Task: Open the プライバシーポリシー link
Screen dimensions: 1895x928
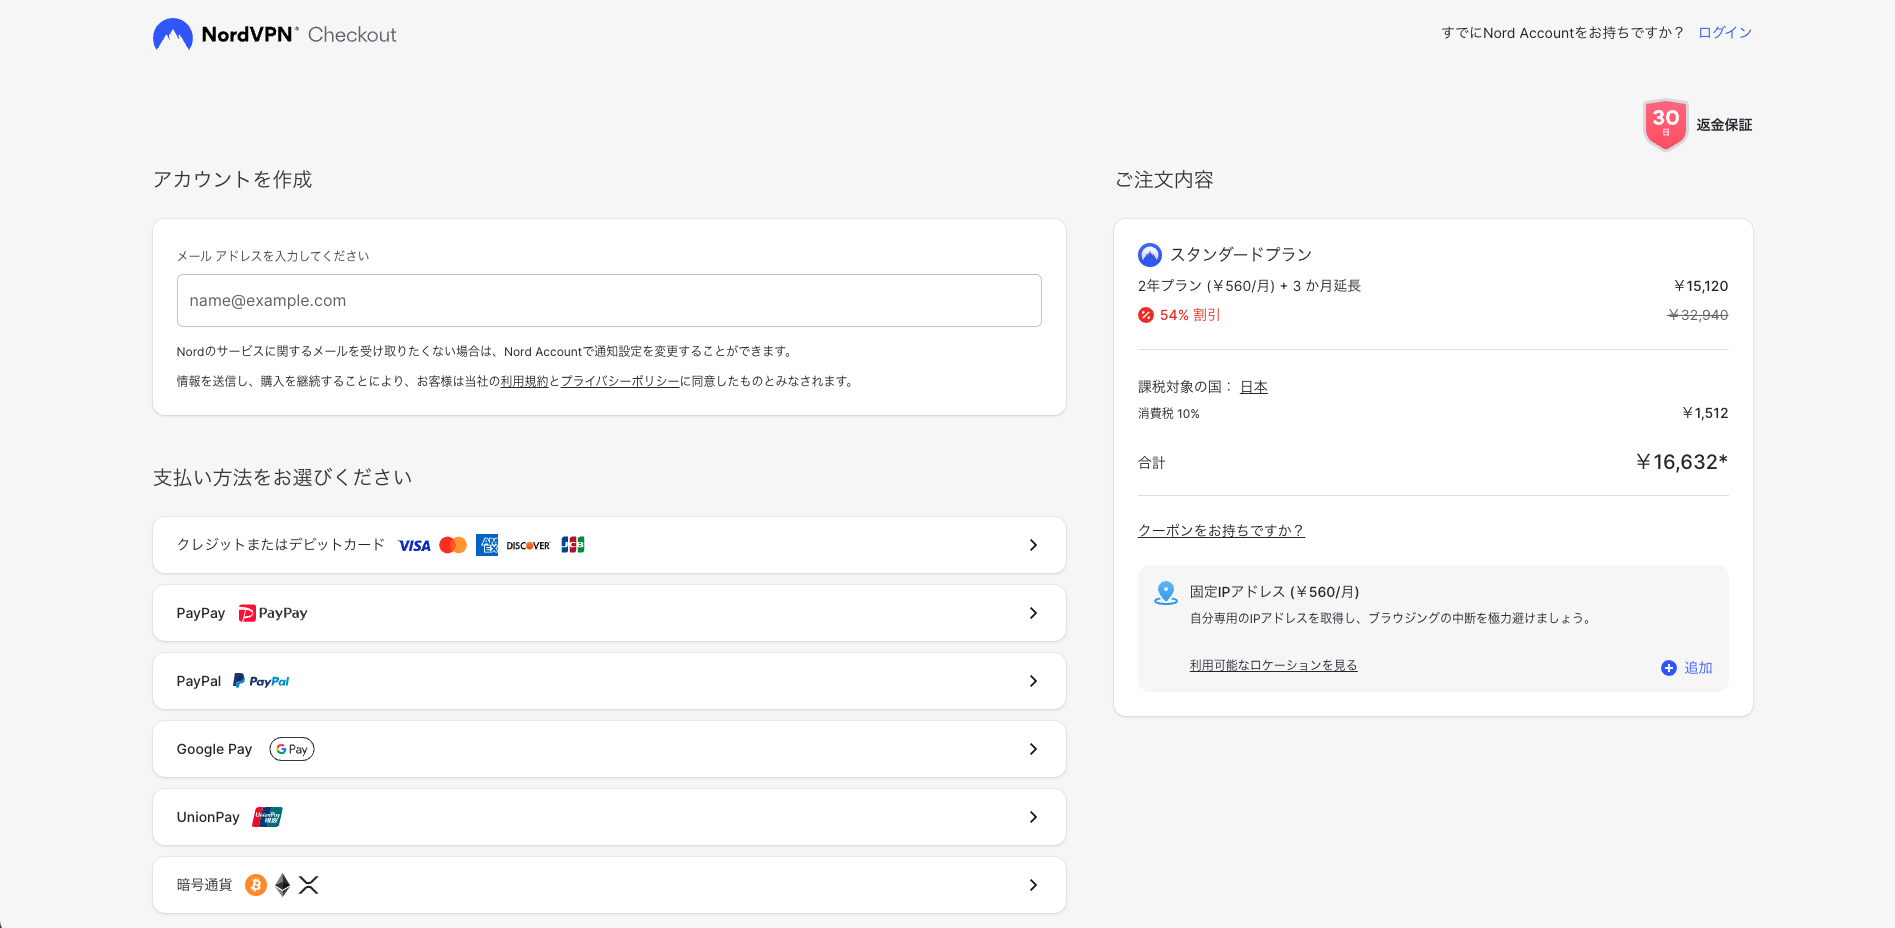Action: point(620,381)
